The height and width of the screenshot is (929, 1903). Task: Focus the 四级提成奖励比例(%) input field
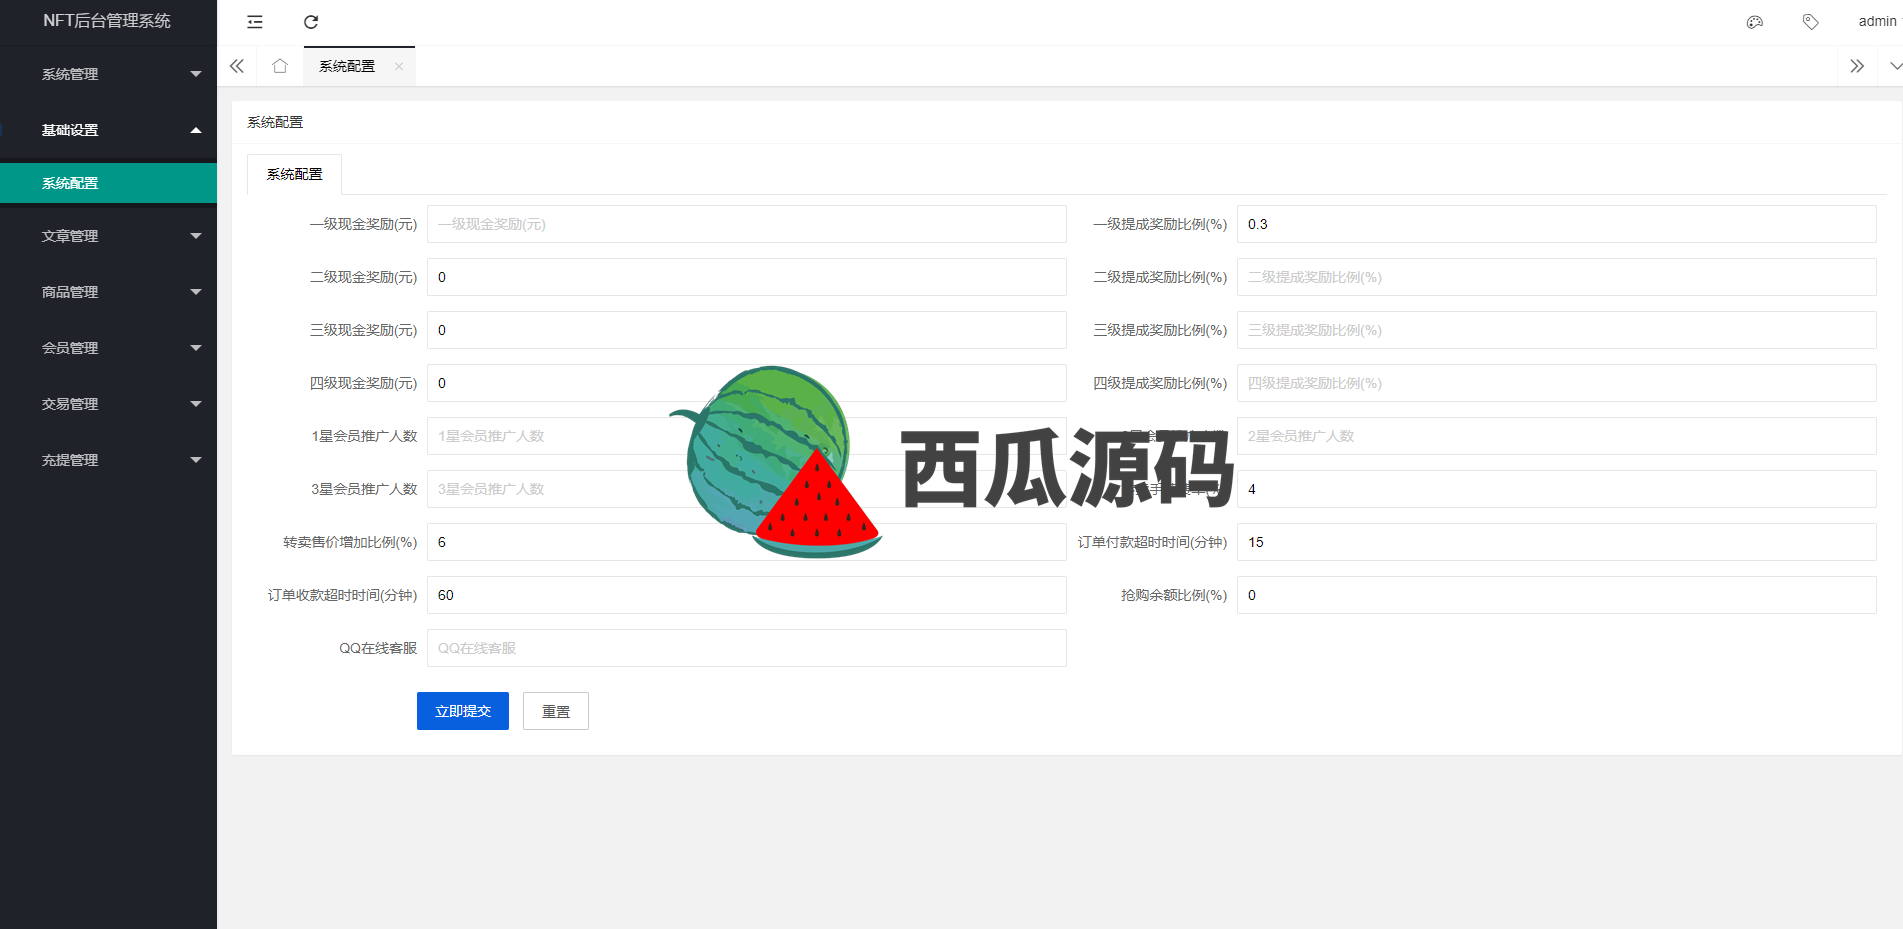pos(1557,383)
